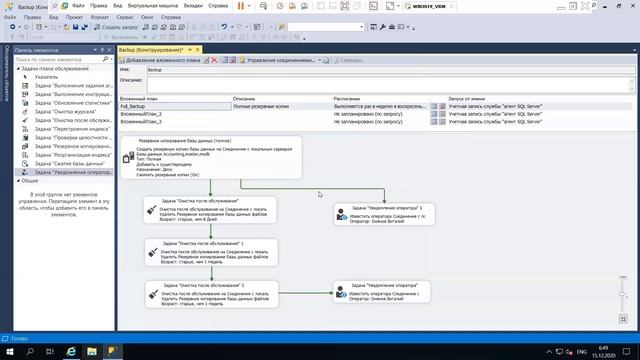Open the Окно menu
Screen dimensions: 640x360
(147, 17)
